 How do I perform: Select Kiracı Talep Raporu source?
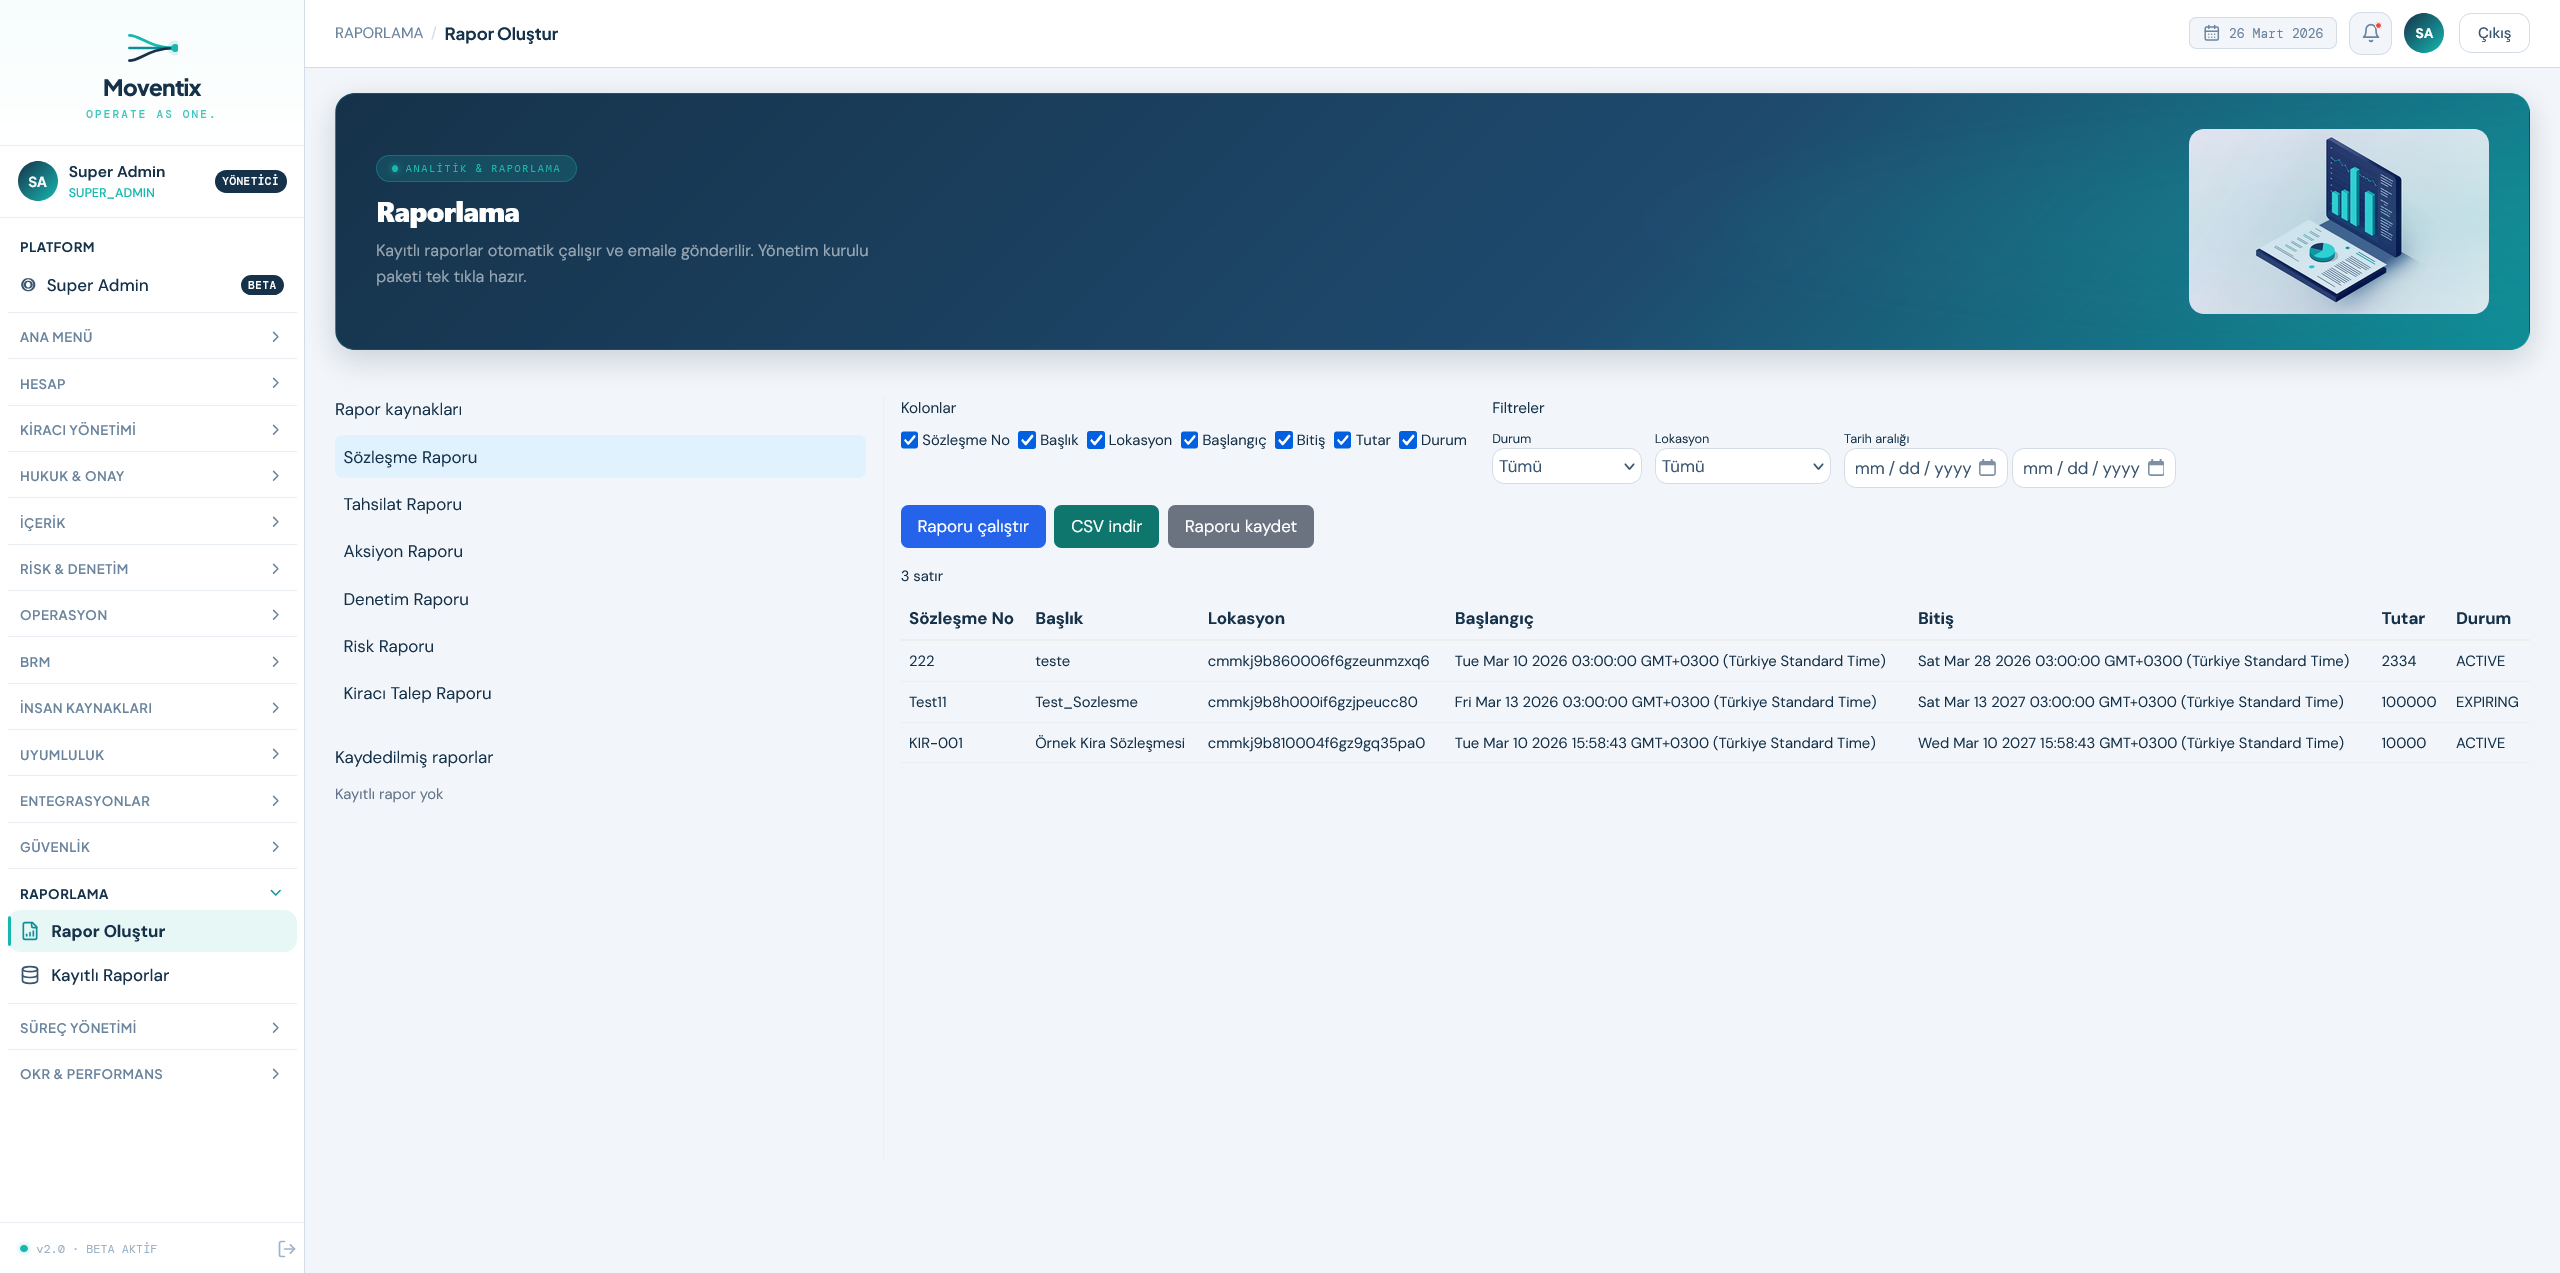[x=600, y=693]
